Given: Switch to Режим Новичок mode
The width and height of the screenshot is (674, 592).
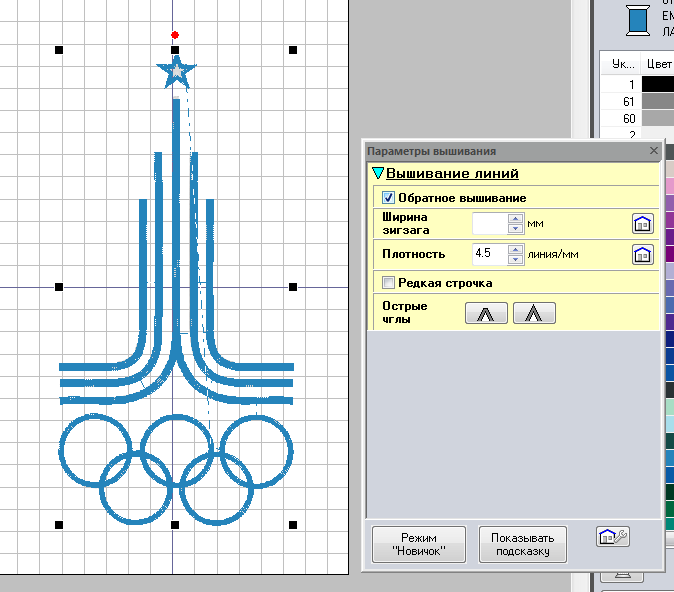Looking at the screenshot, I should (419, 544).
